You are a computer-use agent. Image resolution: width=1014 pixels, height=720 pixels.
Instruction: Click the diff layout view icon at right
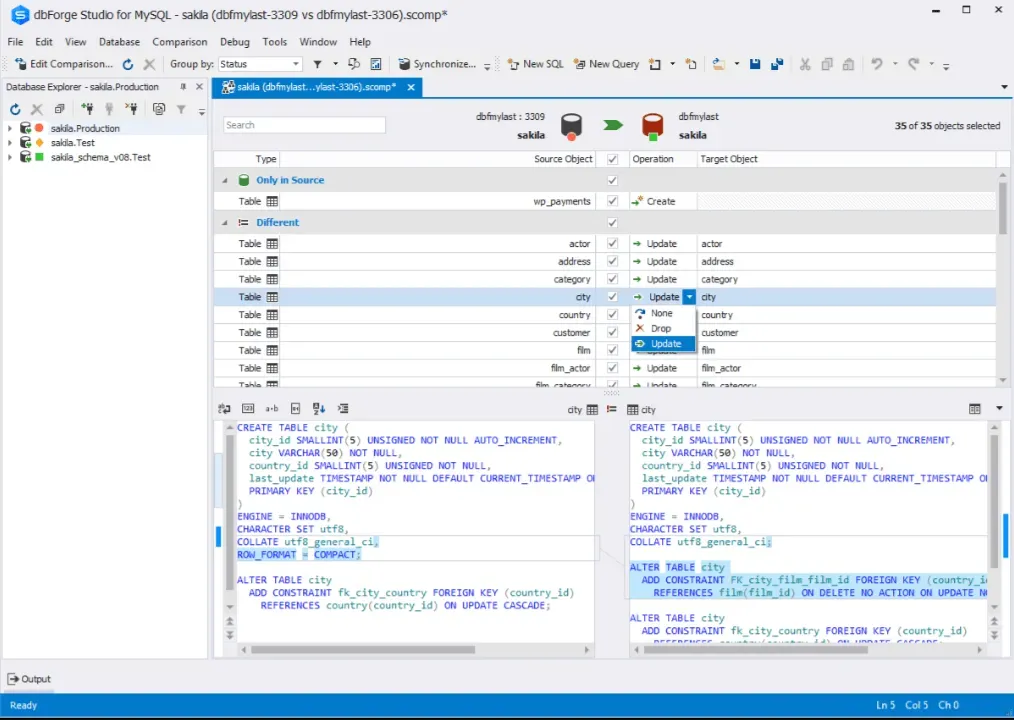pyautogui.click(x=975, y=409)
